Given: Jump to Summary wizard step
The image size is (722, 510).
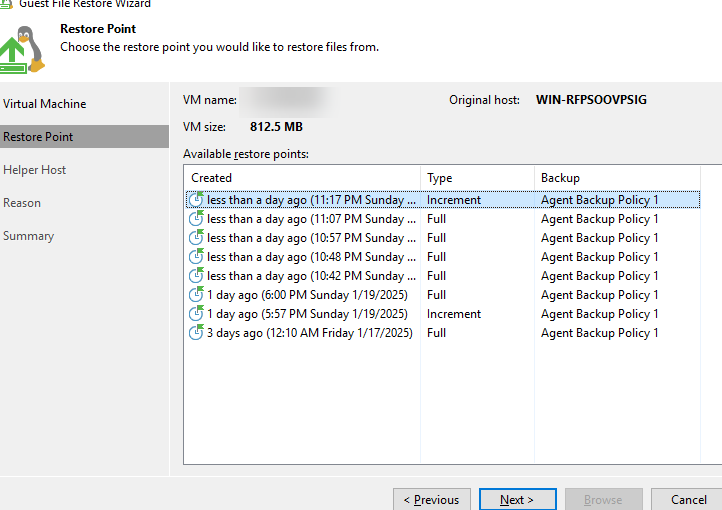Looking at the screenshot, I should point(28,236).
